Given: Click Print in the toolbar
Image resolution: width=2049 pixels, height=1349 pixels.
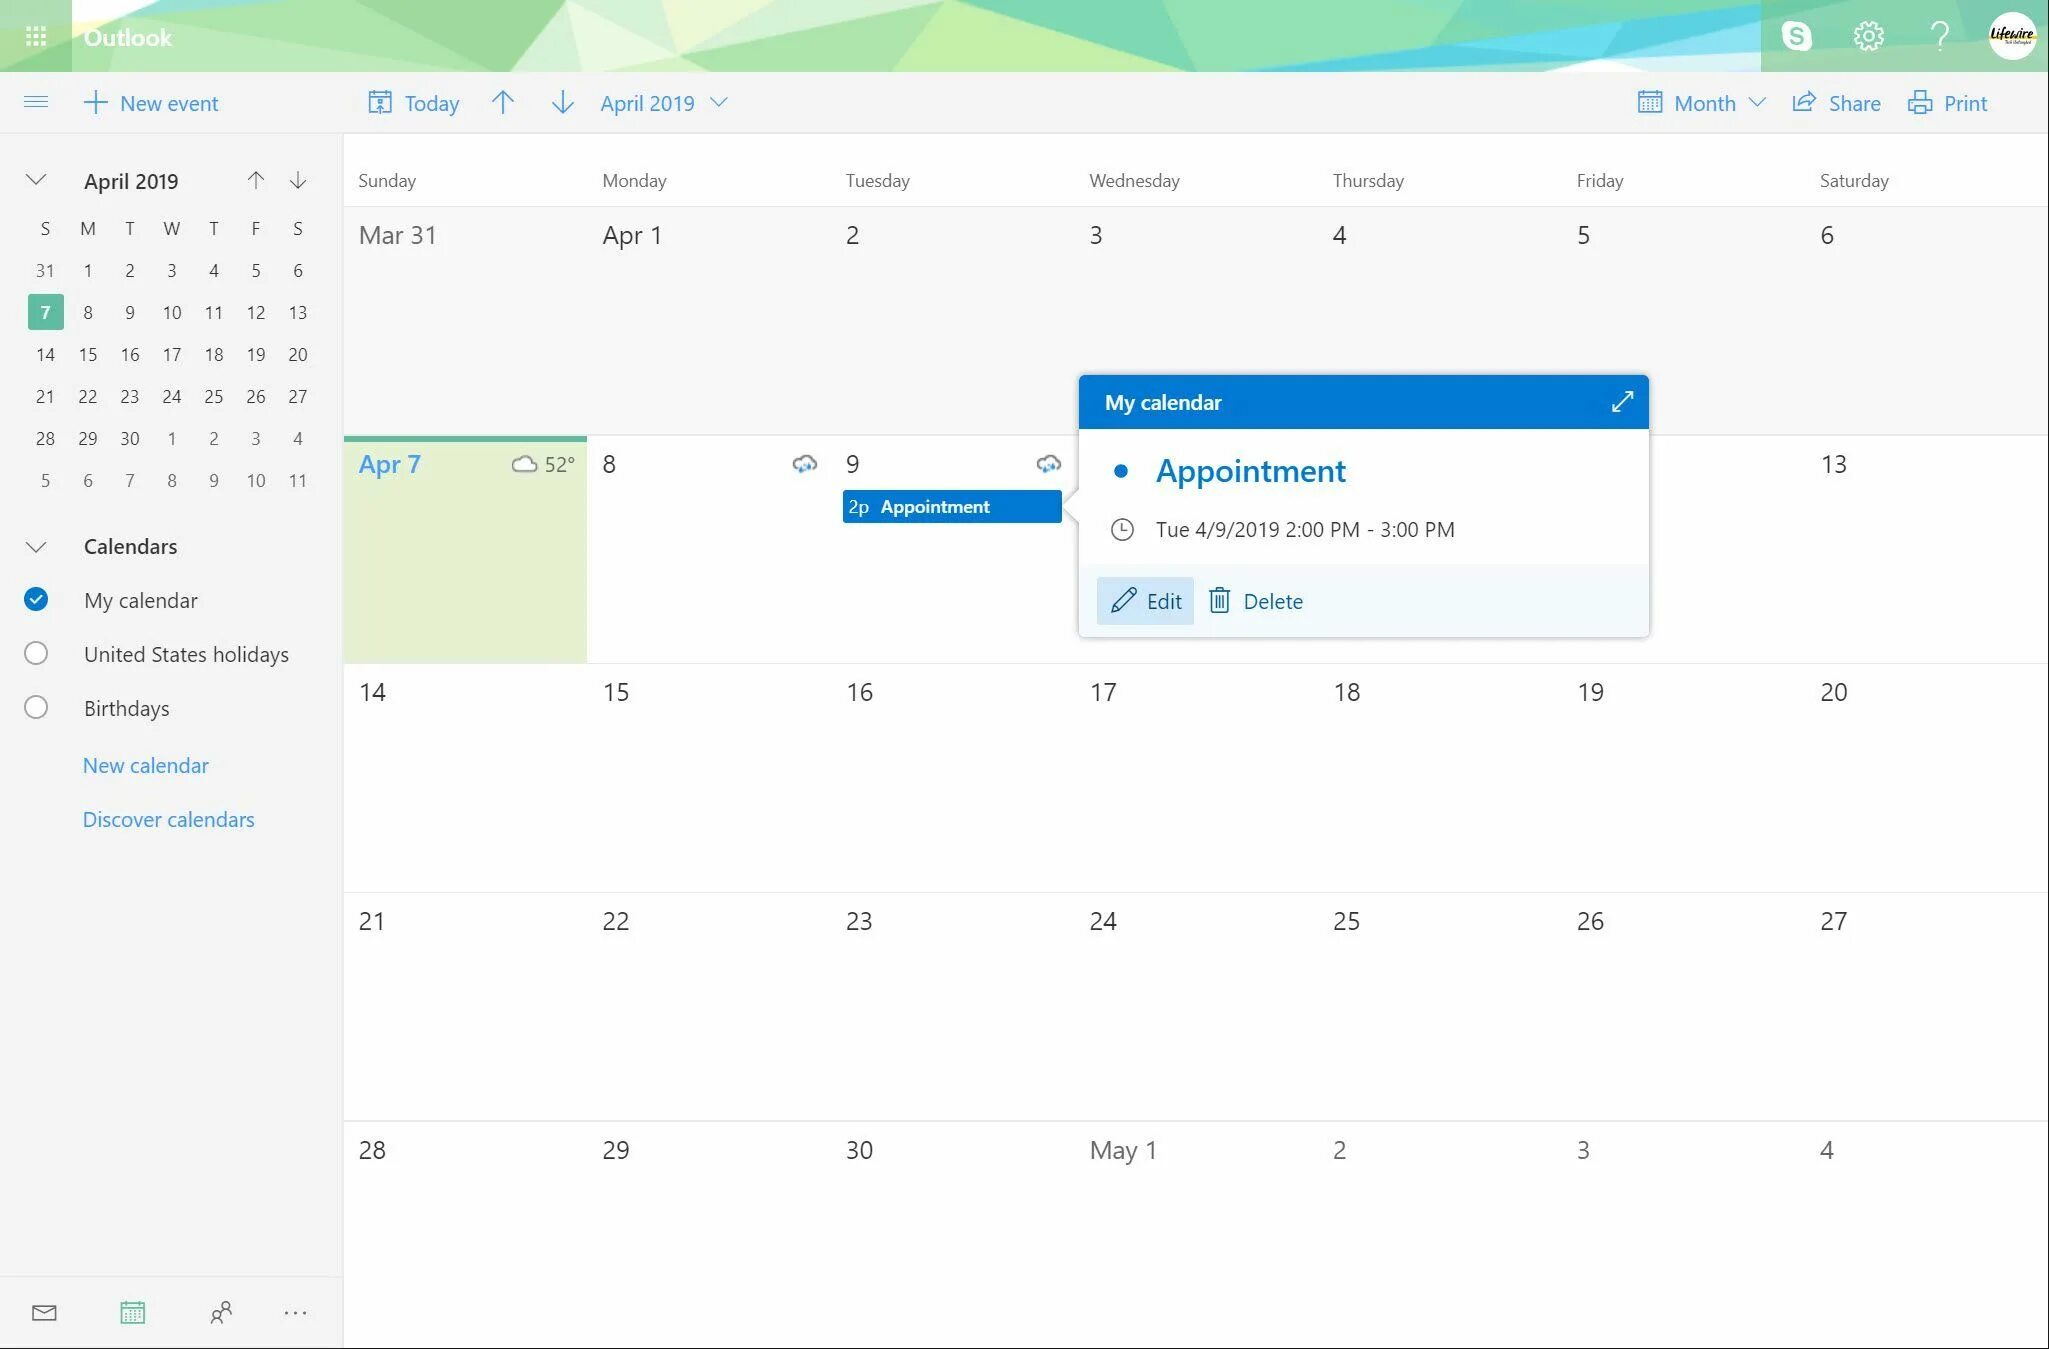Looking at the screenshot, I should [x=1947, y=103].
